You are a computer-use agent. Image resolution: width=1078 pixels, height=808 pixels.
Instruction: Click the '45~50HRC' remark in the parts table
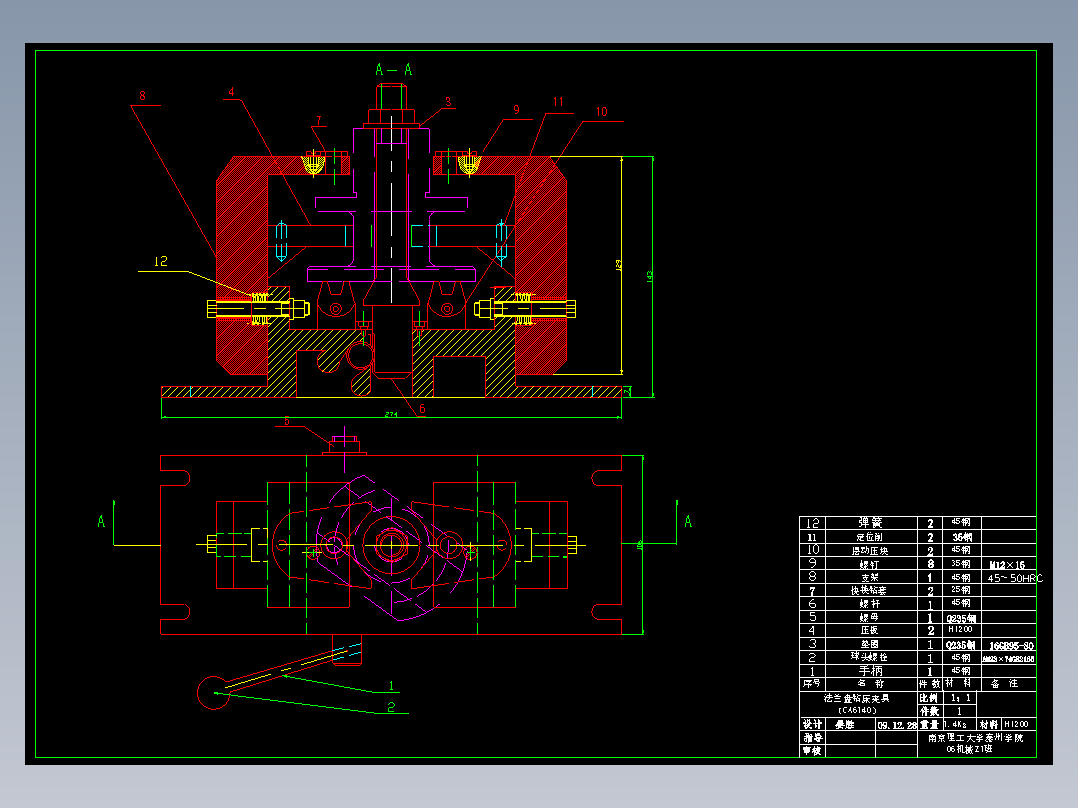[1015, 578]
